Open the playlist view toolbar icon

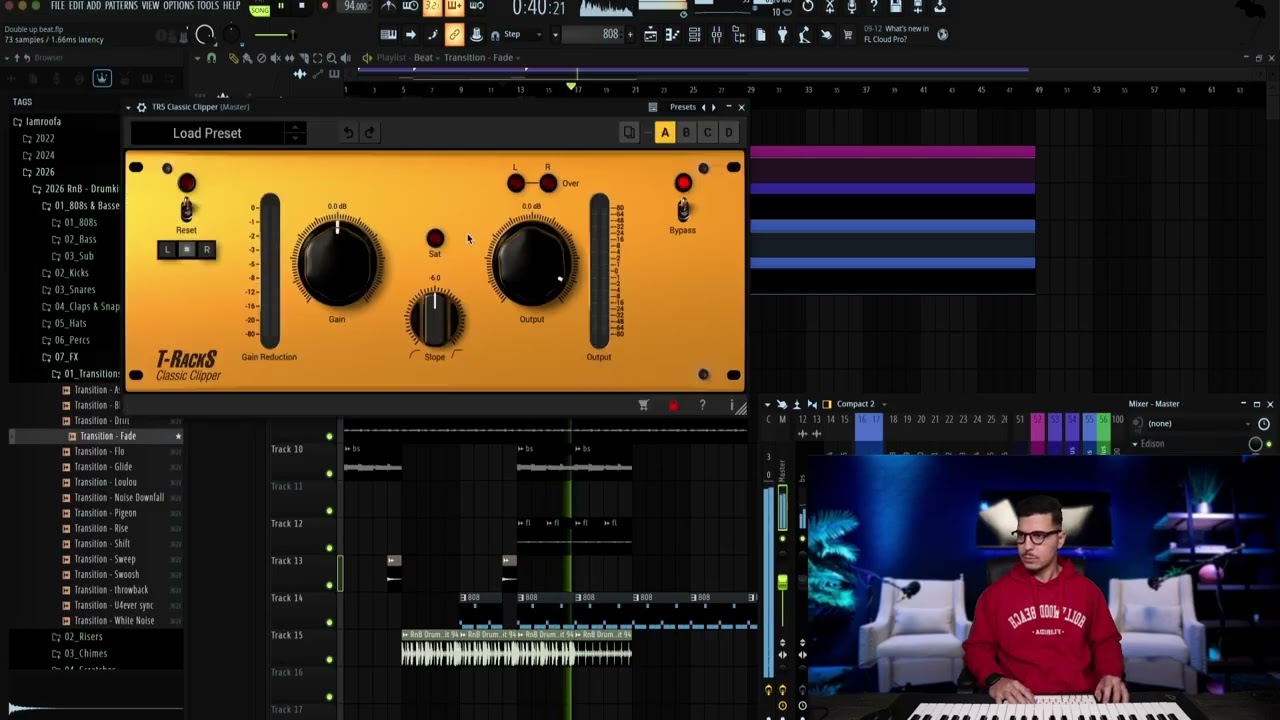[650, 34]
